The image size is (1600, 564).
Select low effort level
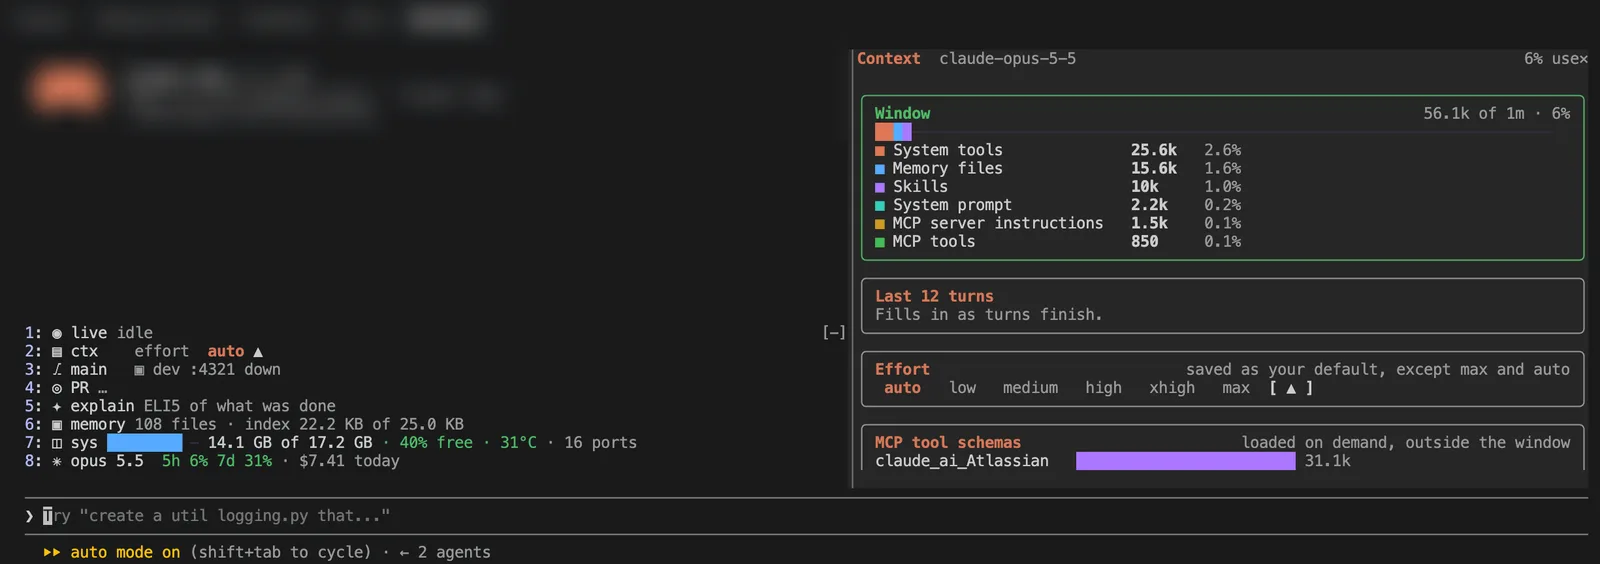(x=962, y=388)
